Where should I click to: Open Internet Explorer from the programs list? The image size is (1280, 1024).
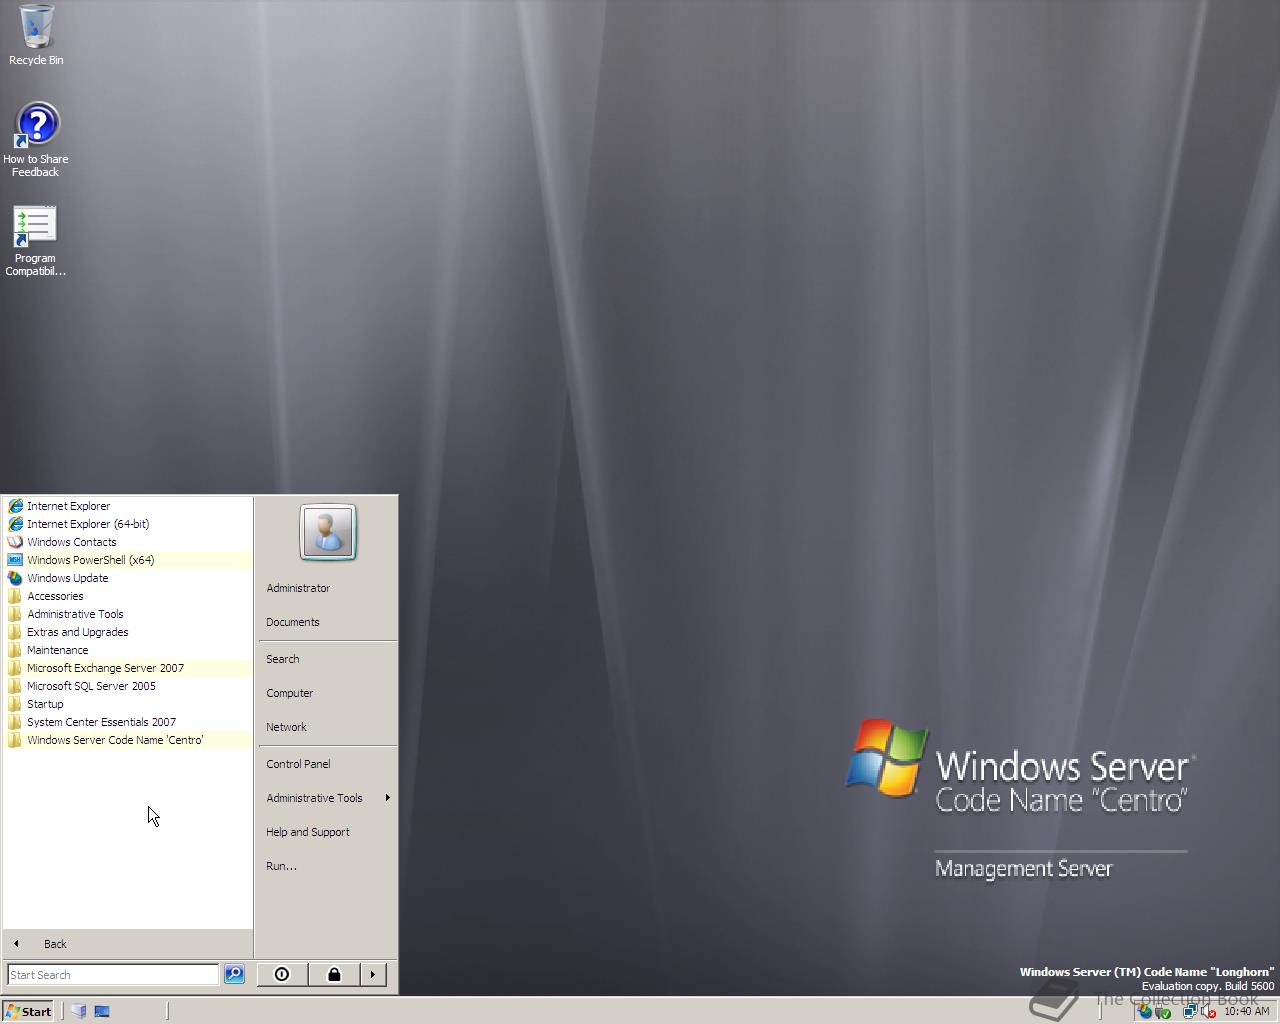click(x=128, y=506)
